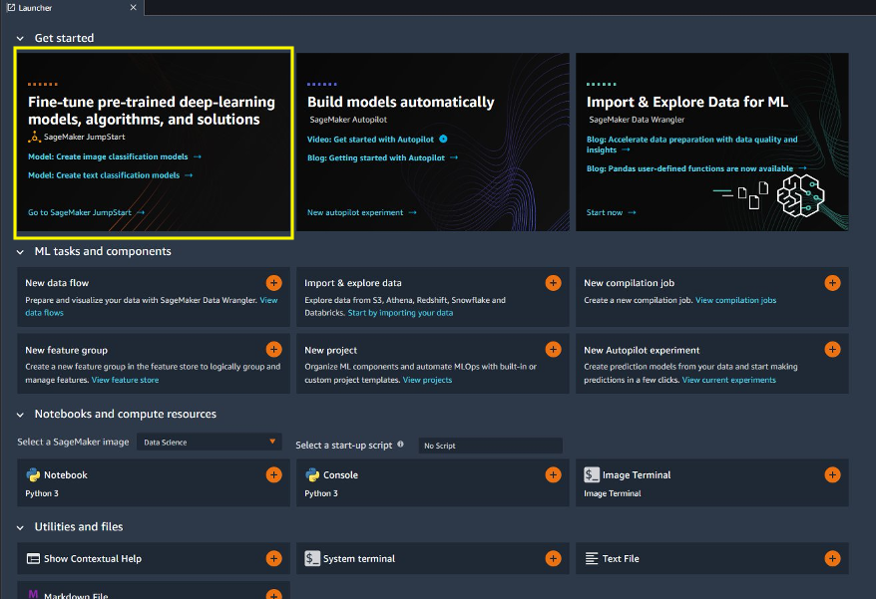Open the start-up script No Script dropdown
Screen dimensions: 877x600
(x=490, y=445)
